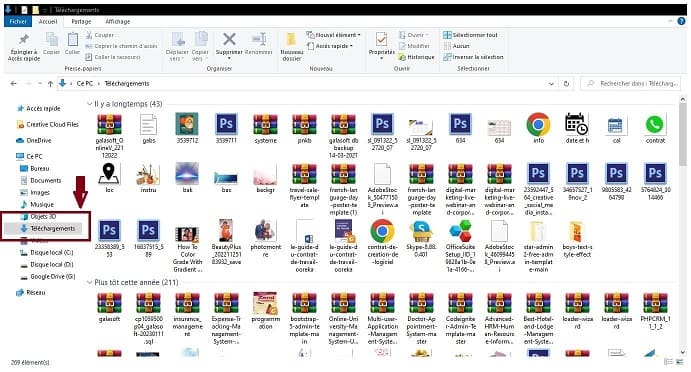The image size is (691, 372).
Task: Click Historique in the ribbon
Action: click(416, 57)
